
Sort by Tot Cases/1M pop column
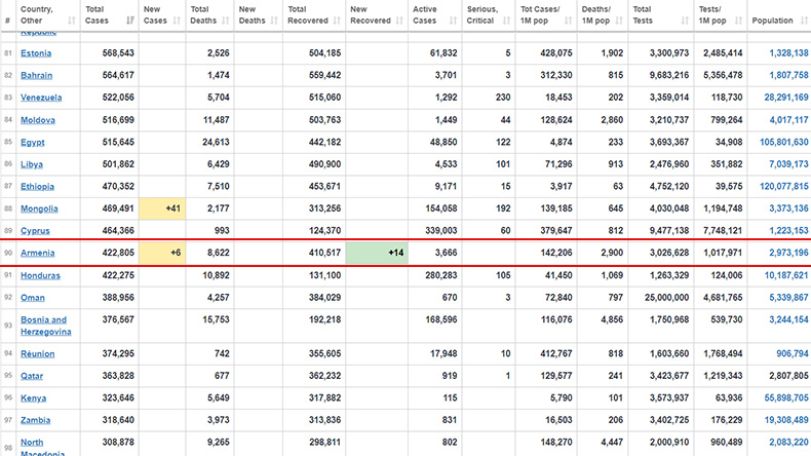click(546, 15)
